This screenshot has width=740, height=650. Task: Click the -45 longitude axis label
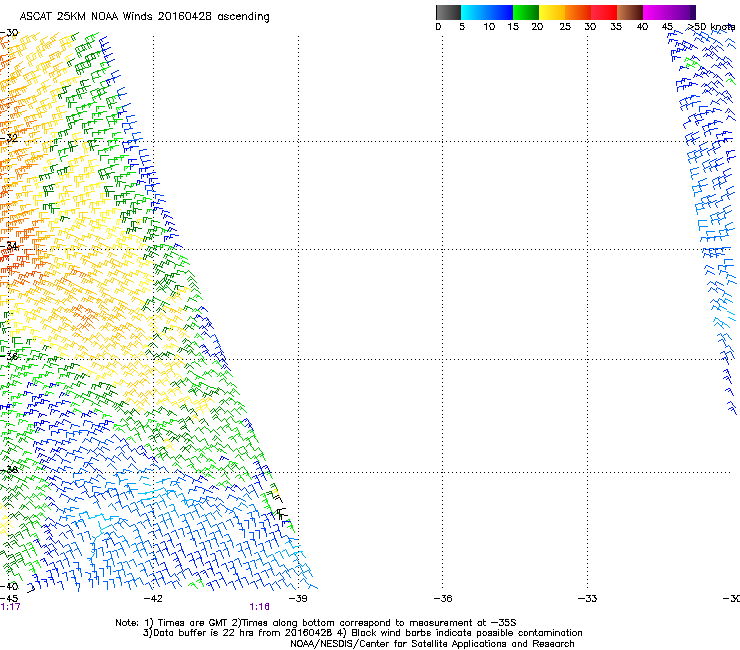coord(9,598)
